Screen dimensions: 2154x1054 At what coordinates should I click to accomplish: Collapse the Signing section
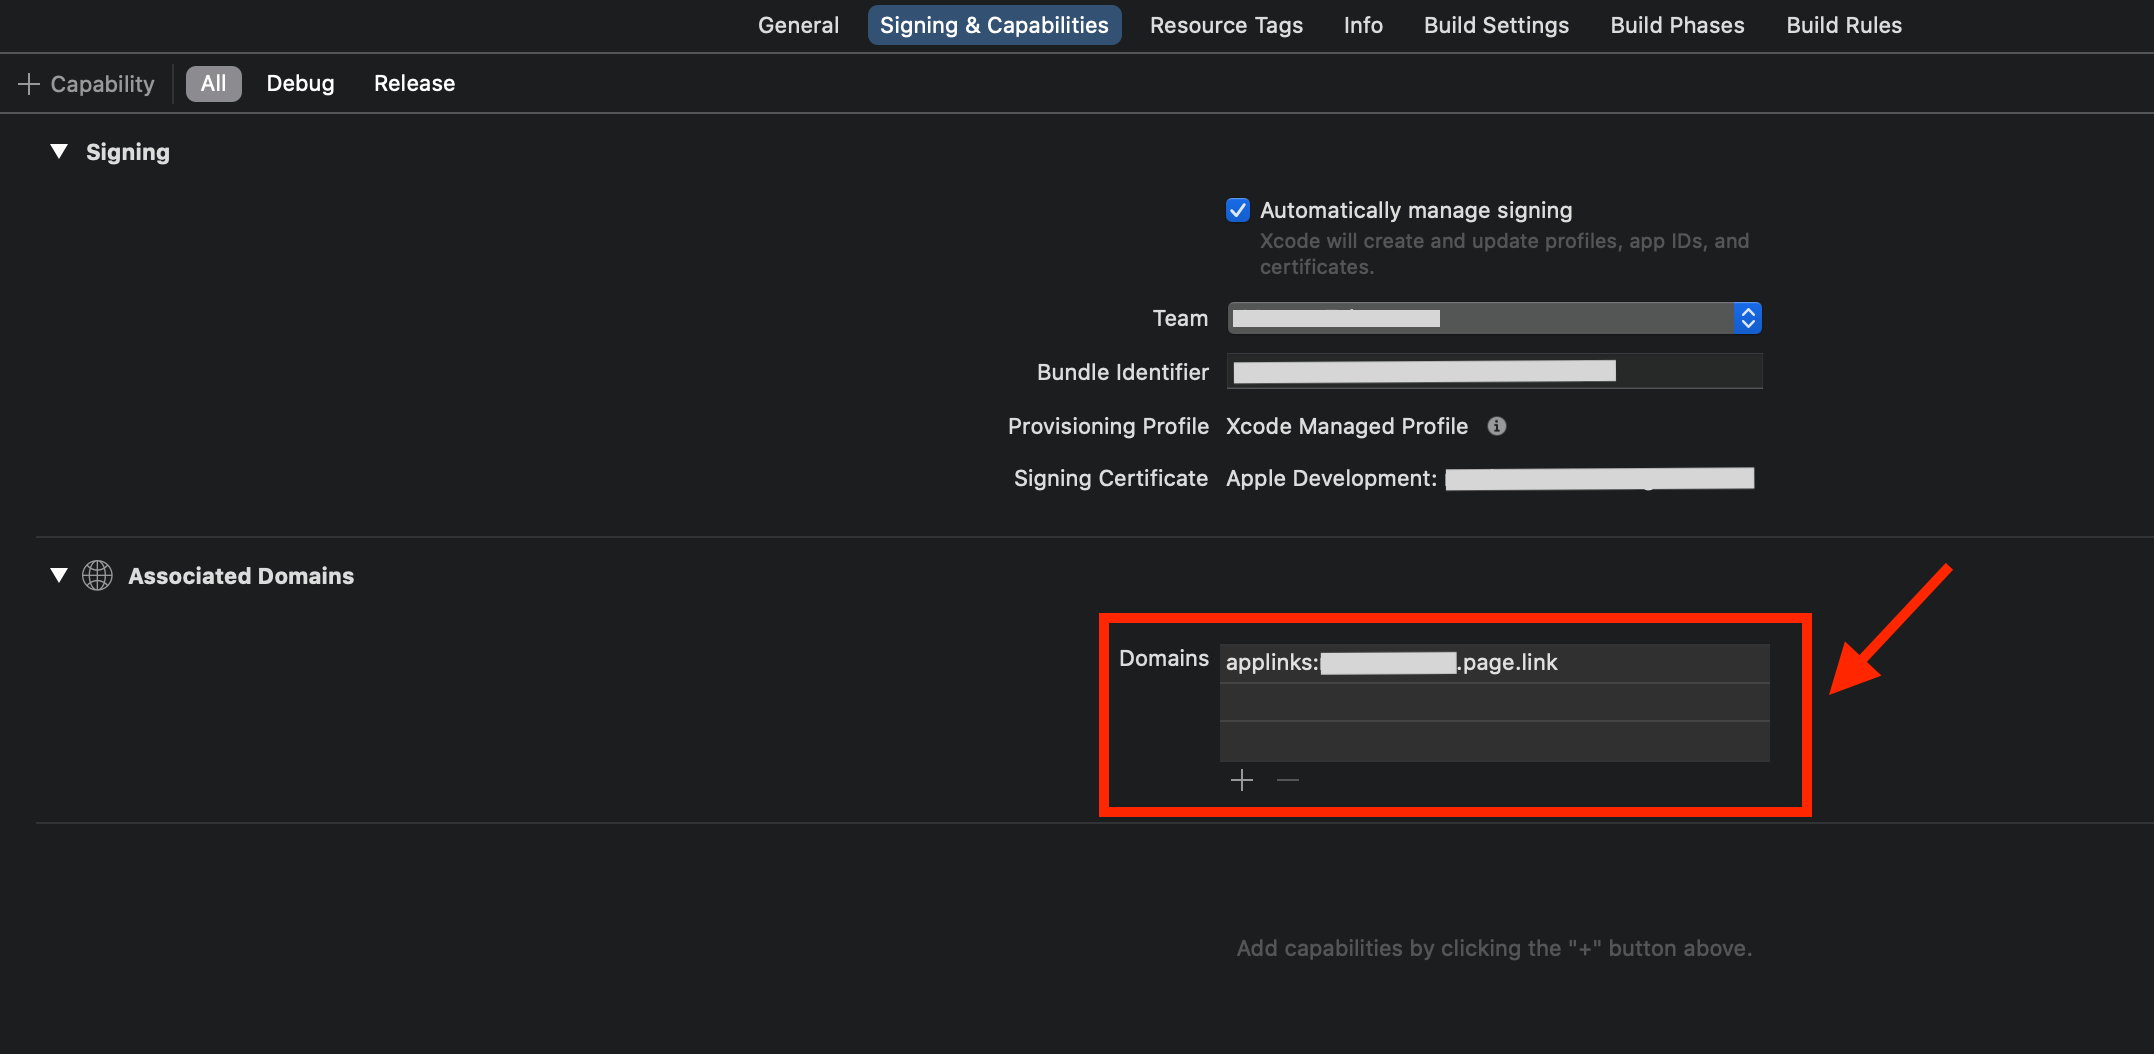tap(59, 152)
